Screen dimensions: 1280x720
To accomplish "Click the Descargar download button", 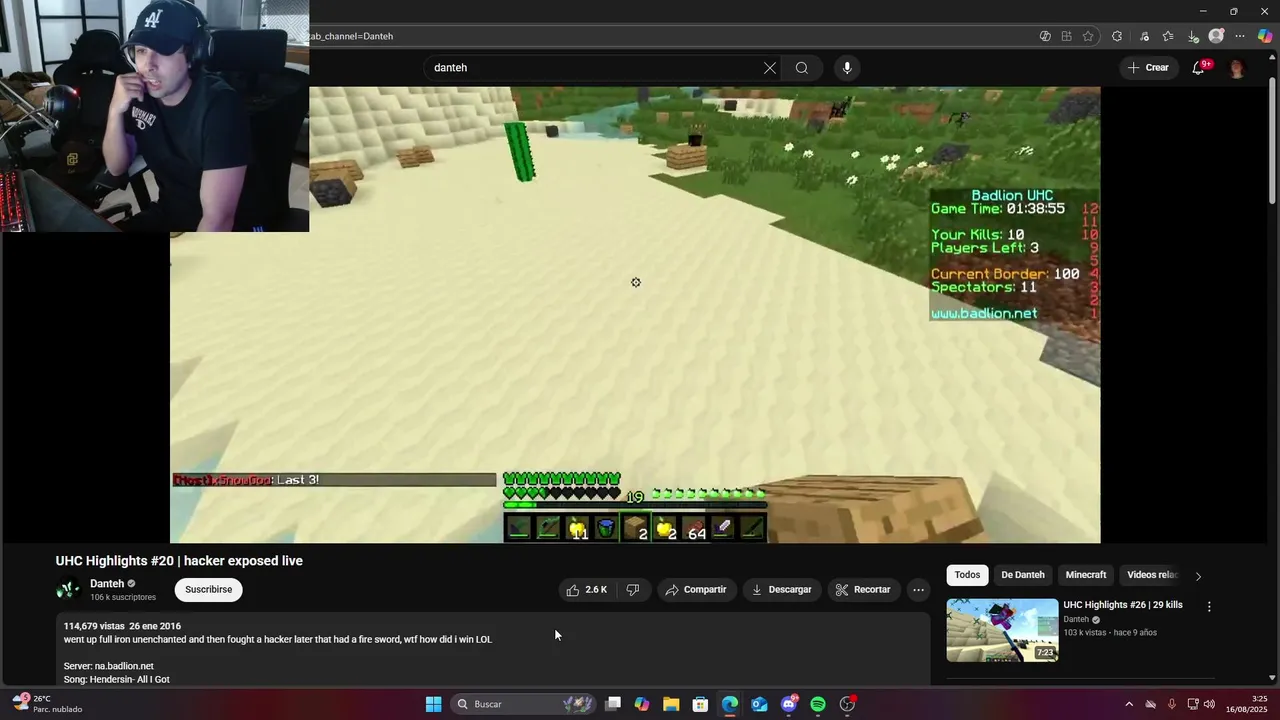I will click(x=782, y=590).
